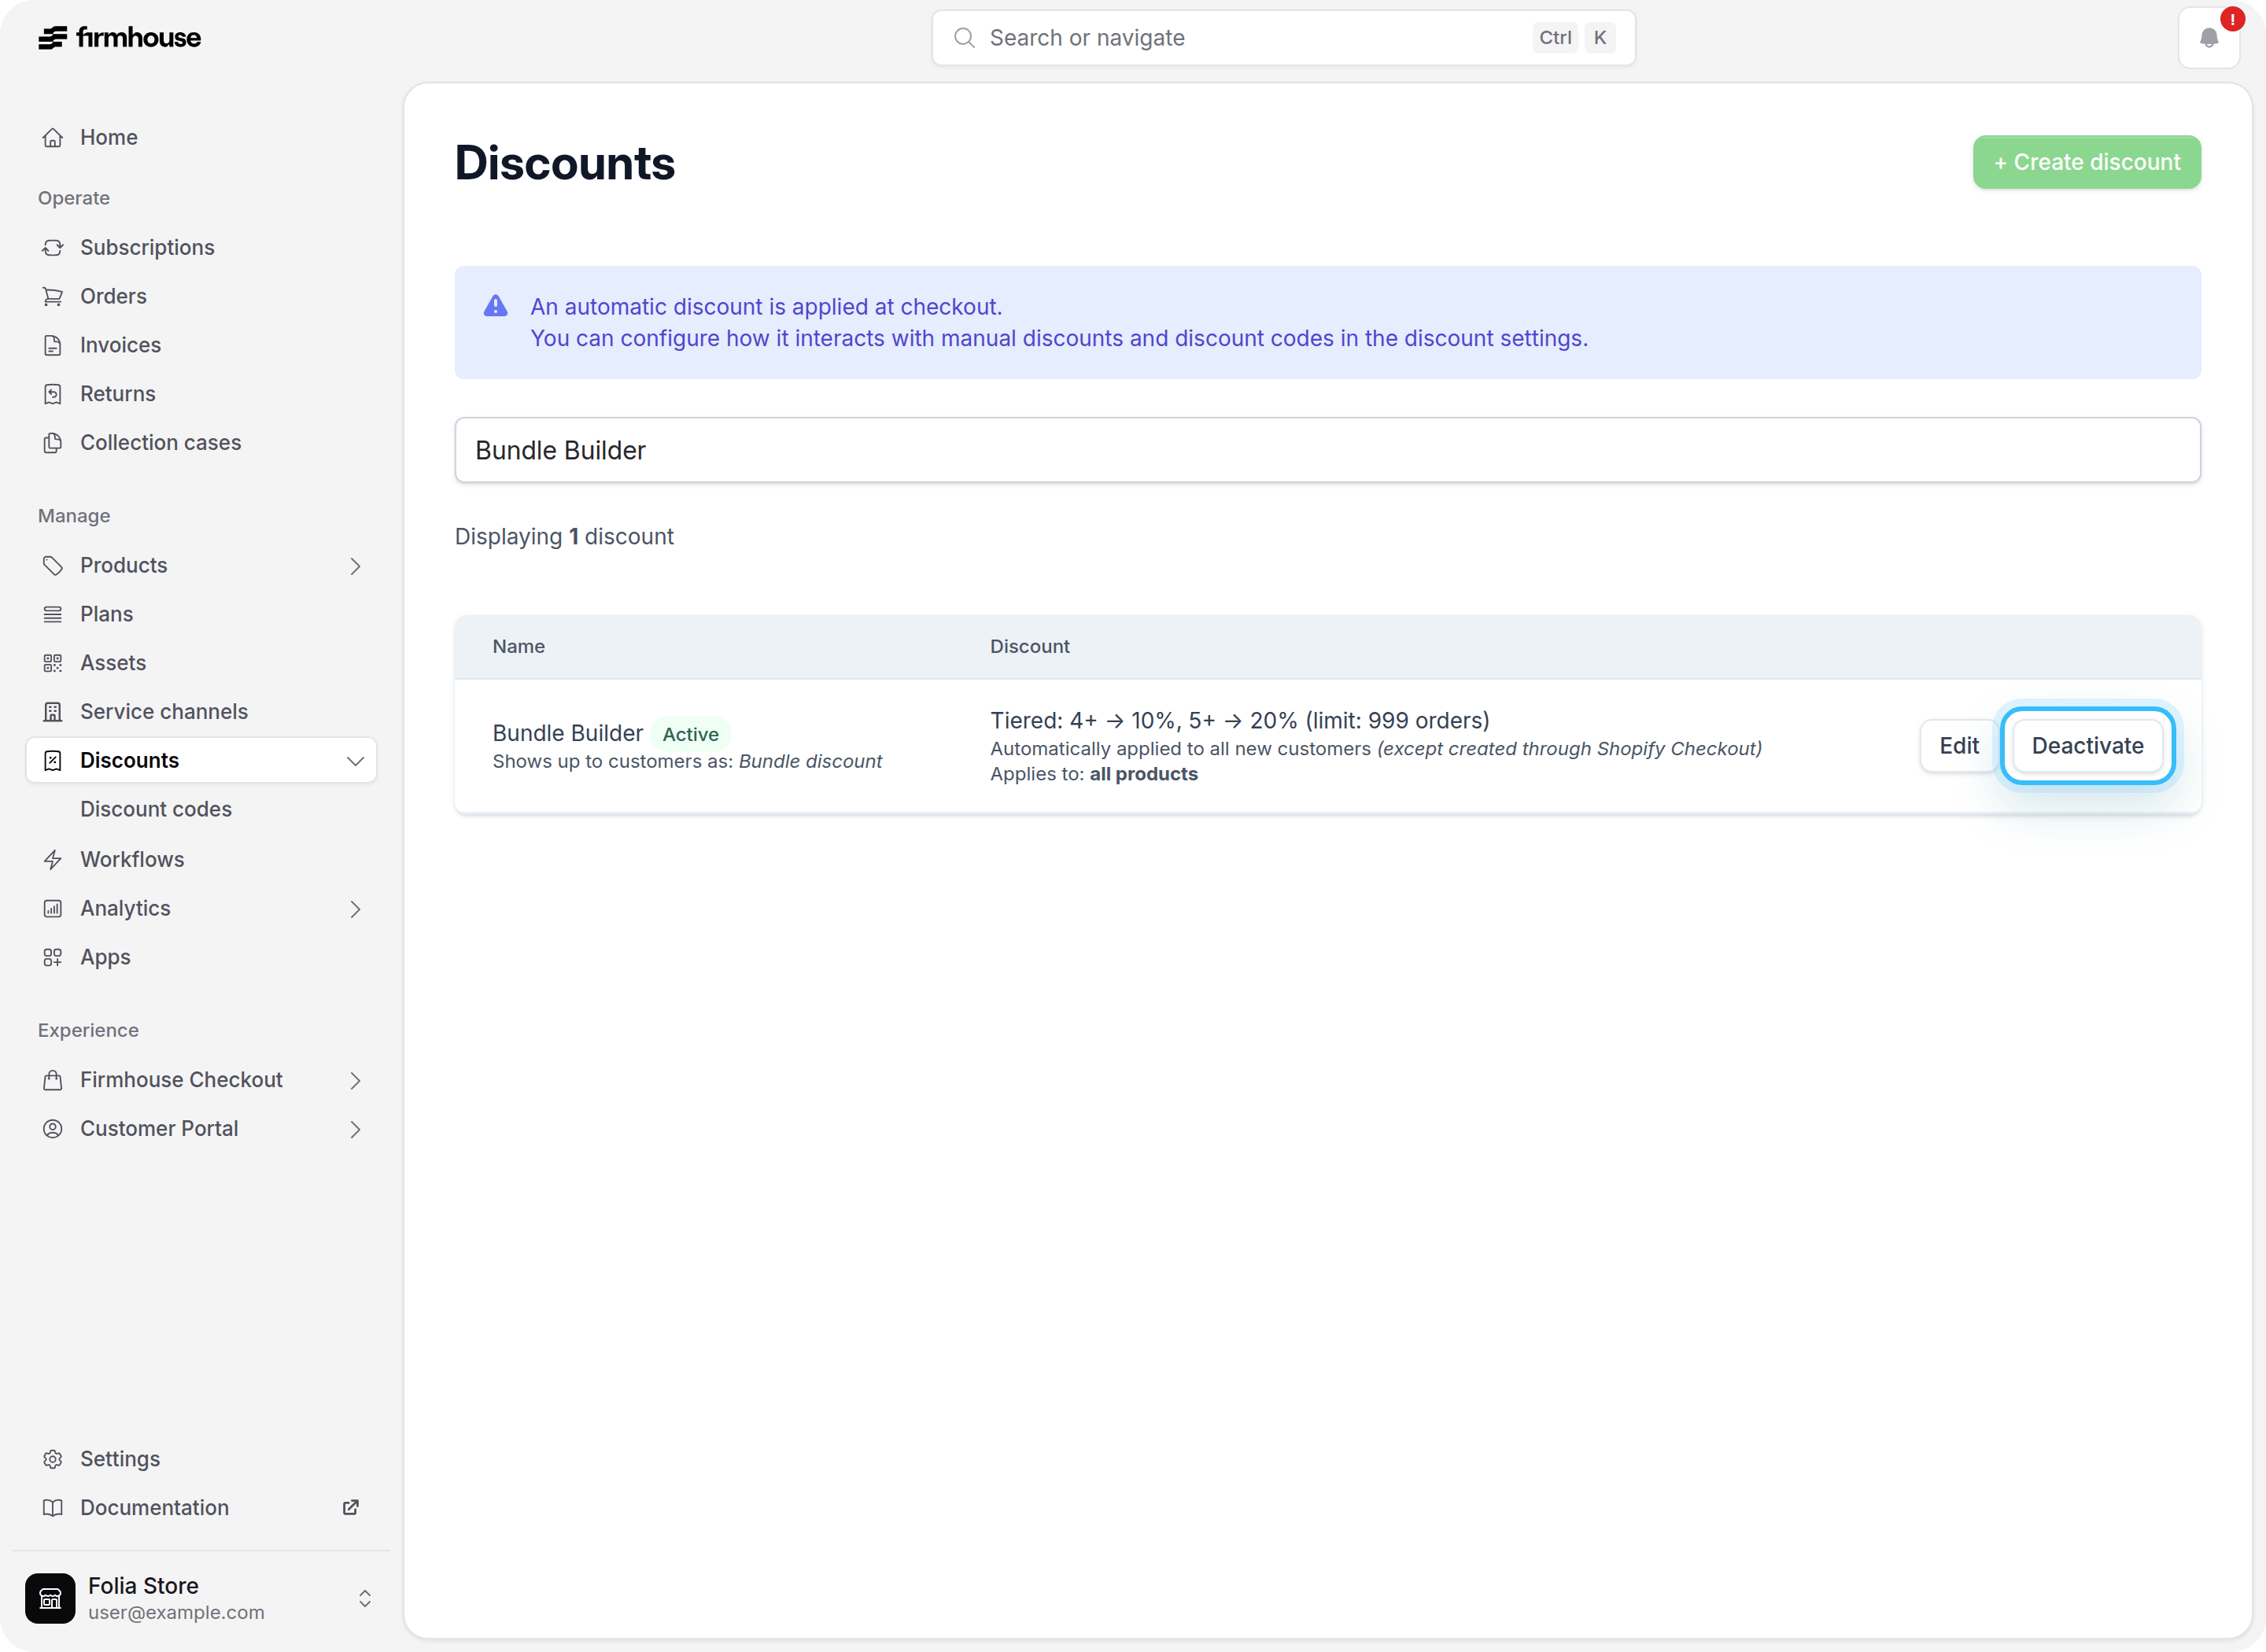Deactivate the Bundle Builder discount

(2087, 746)
